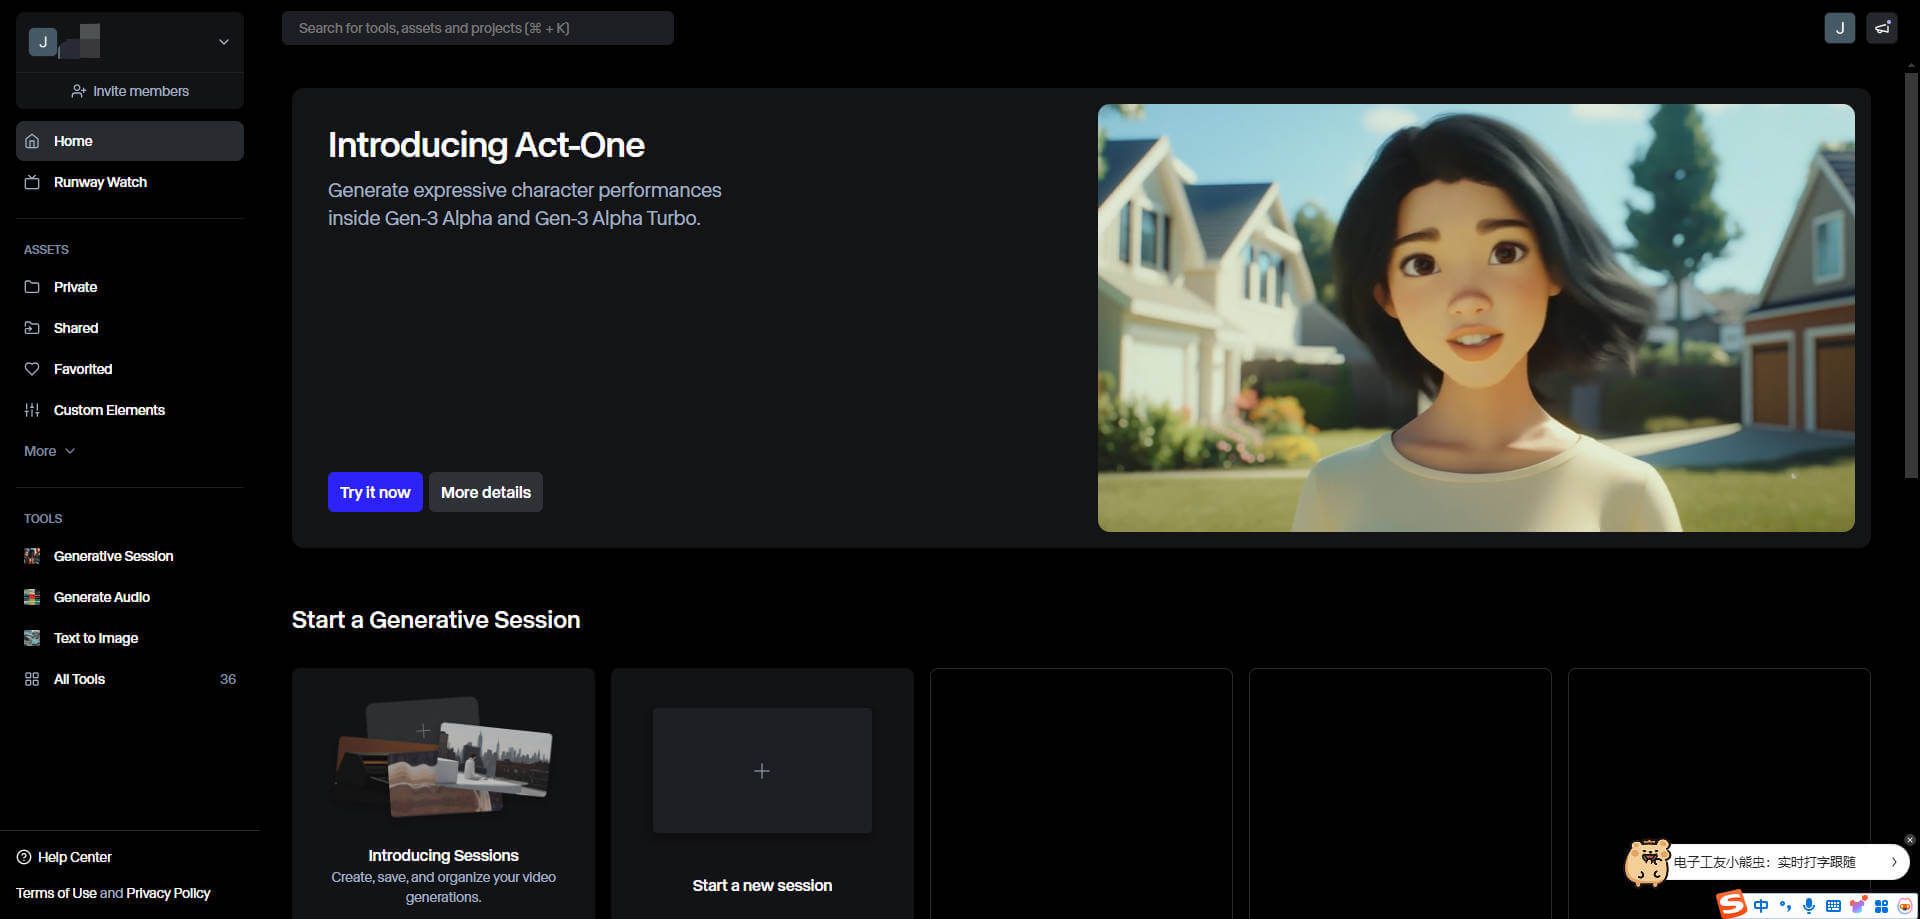Open the J user avatar at top right
Viewport: 1920px width, 919px height.
coord(1840,28)
